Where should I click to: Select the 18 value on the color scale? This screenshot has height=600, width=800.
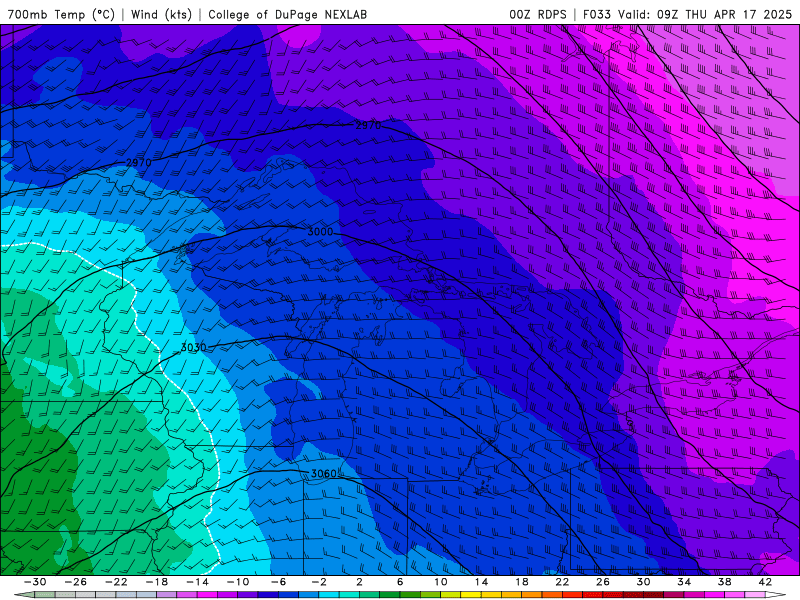coord(522,582)
